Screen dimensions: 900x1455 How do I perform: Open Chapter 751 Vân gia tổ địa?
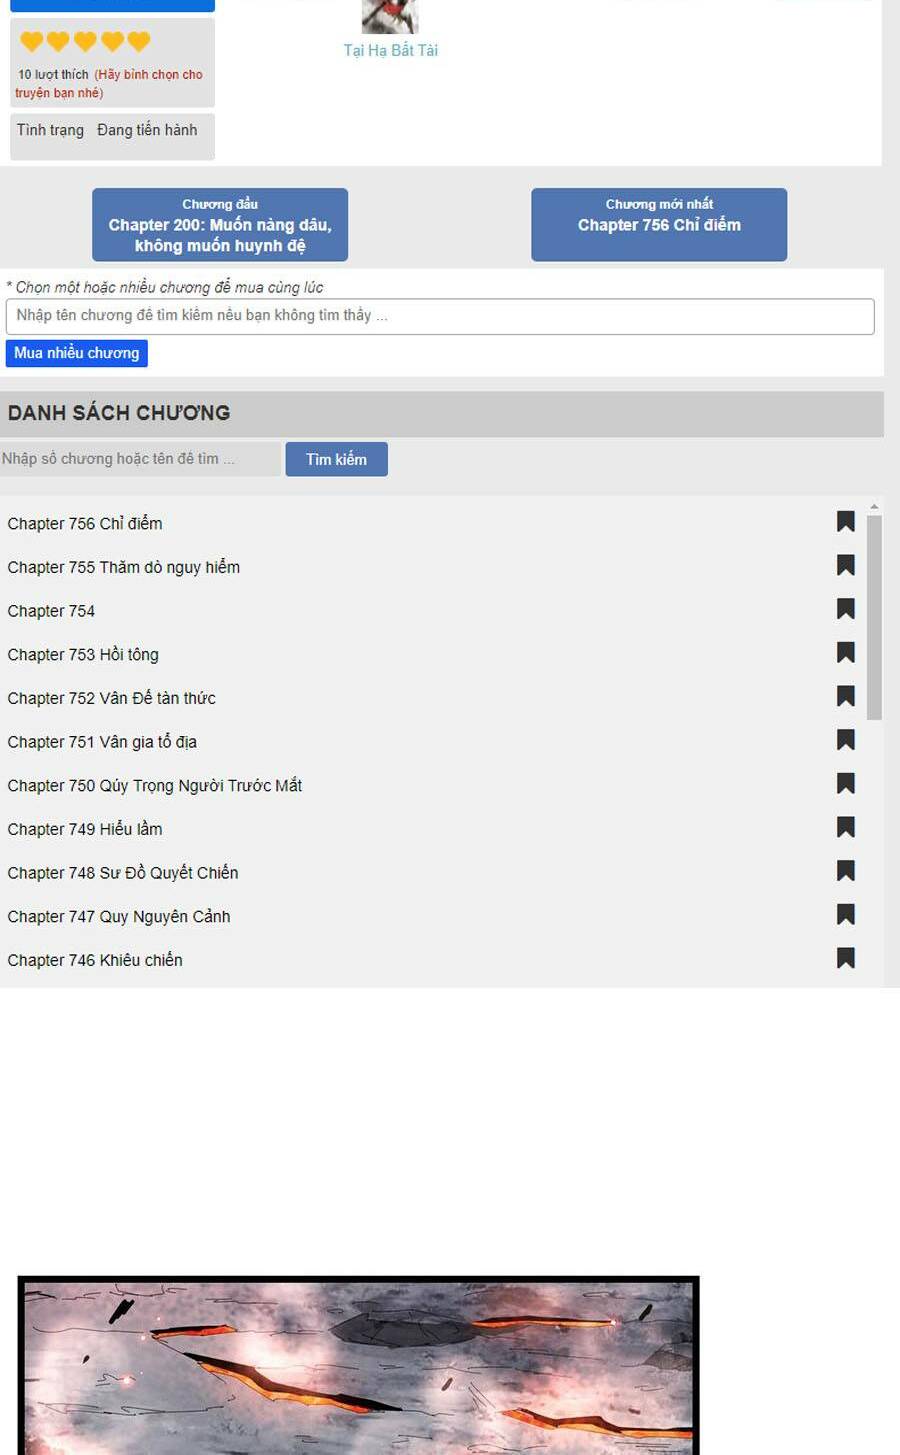(102, 742)
